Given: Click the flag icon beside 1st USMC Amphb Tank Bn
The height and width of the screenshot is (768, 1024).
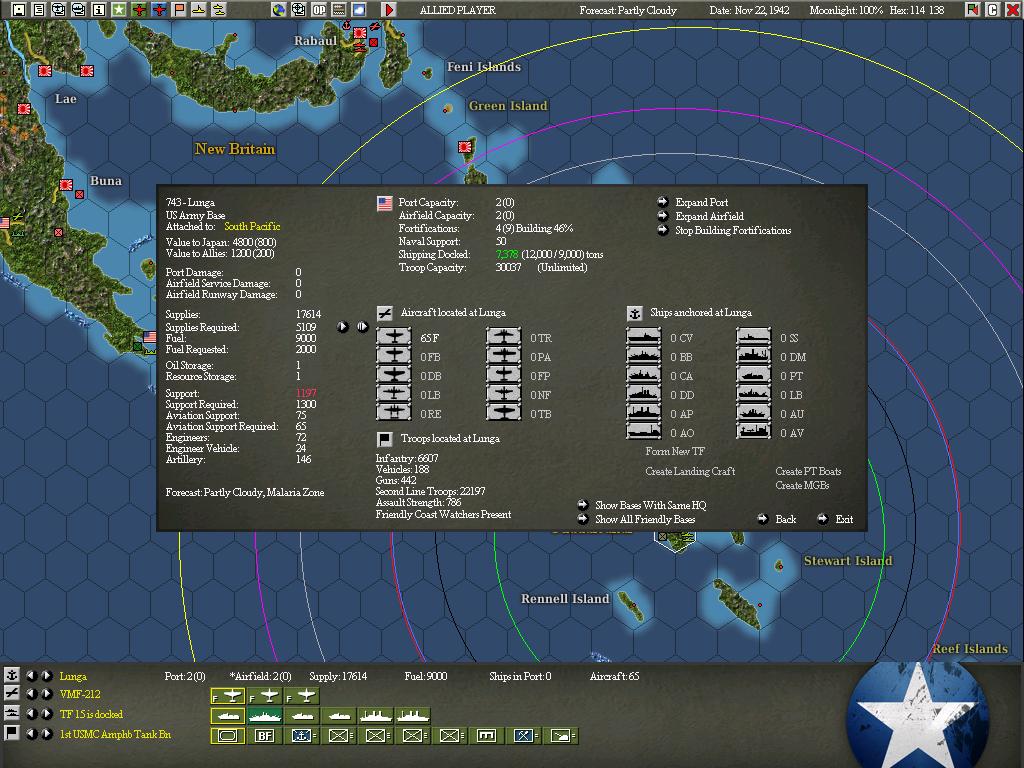Looking at the screenshot, I should [11, 733].
